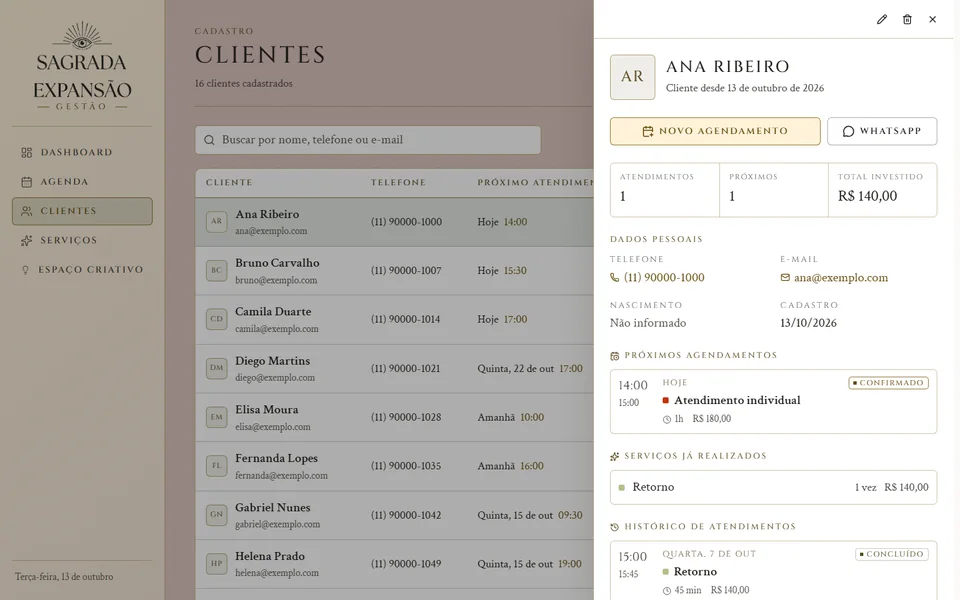This screenshot has width=960, height=600.
Task: Click the AR avatar in detail panel
Action: click(632, 77)
